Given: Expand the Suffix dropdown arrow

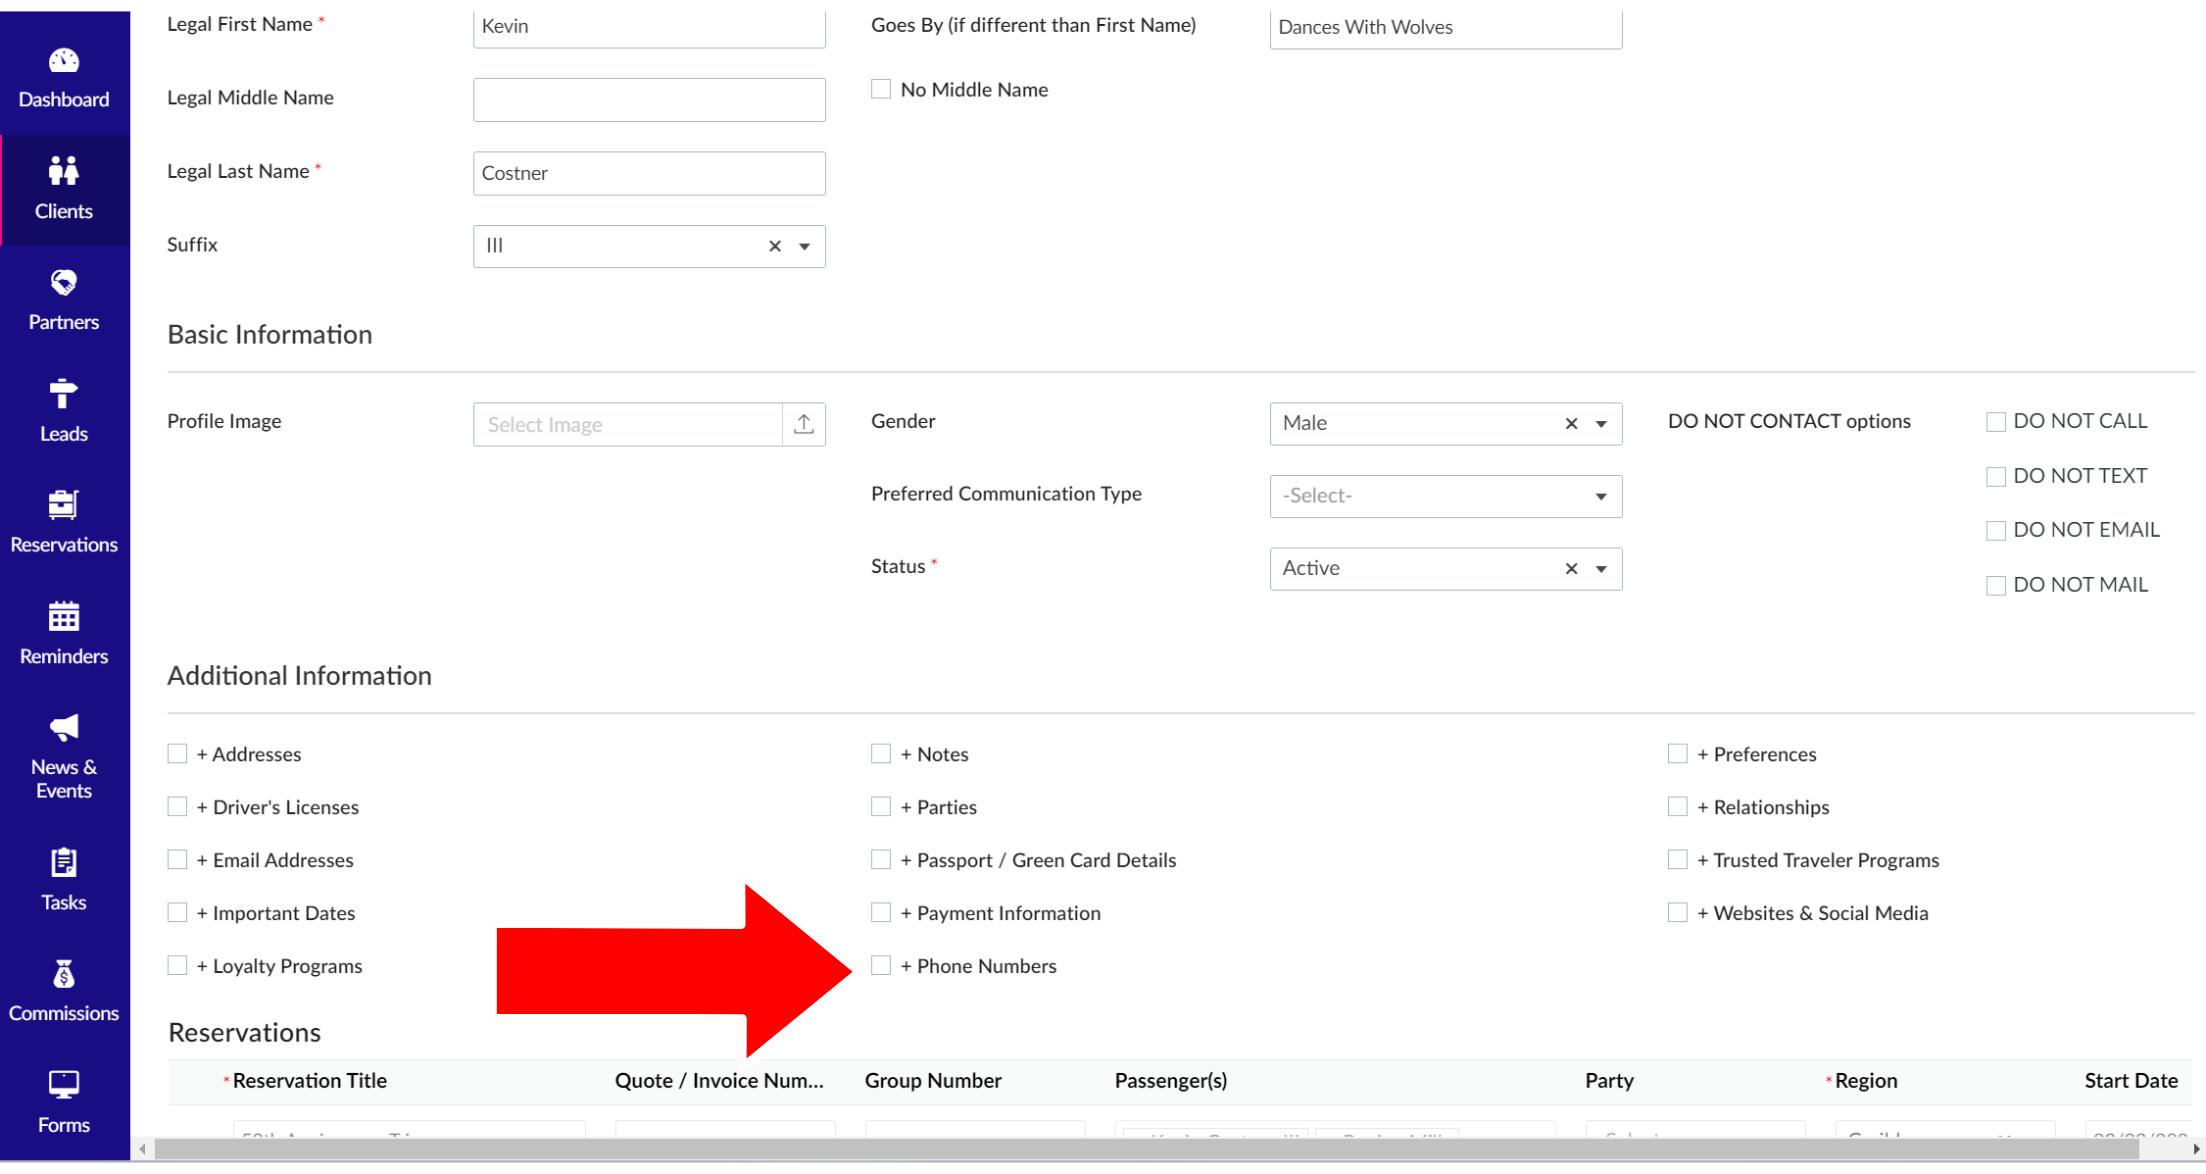Looking at the screenshot, I should 804,246.
